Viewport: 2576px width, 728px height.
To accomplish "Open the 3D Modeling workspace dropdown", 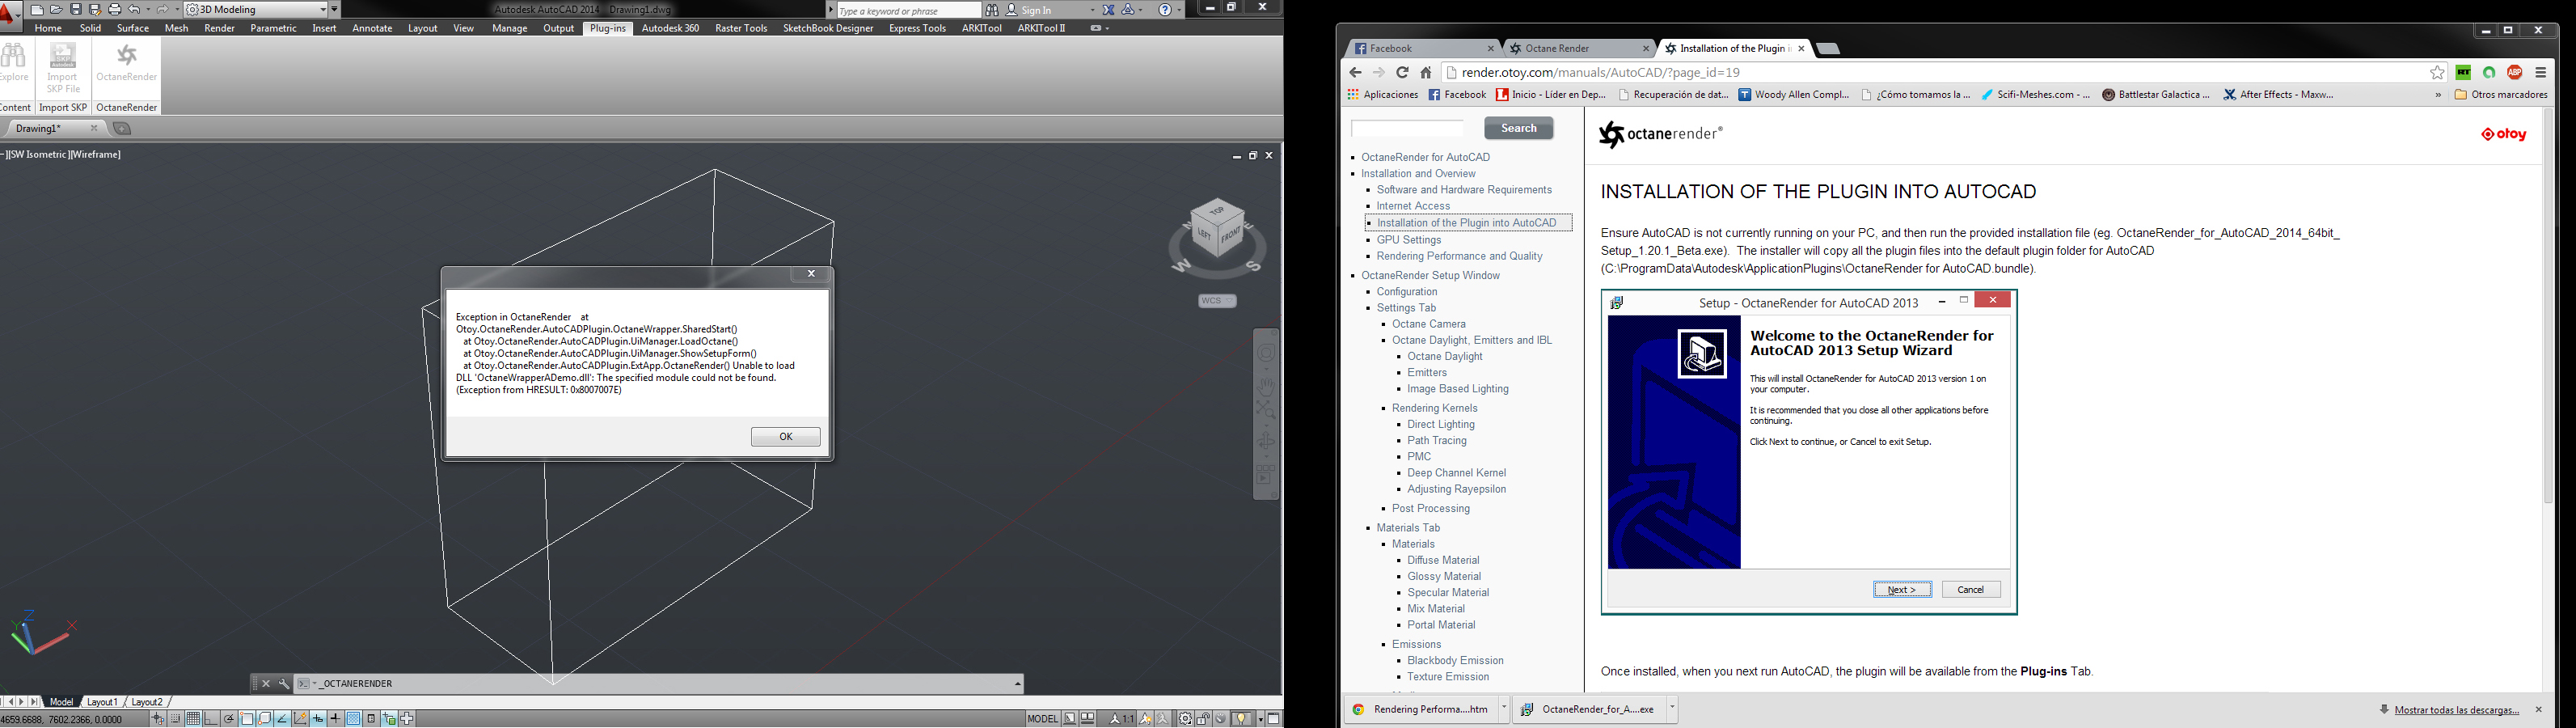I will (x=257, y=9).
